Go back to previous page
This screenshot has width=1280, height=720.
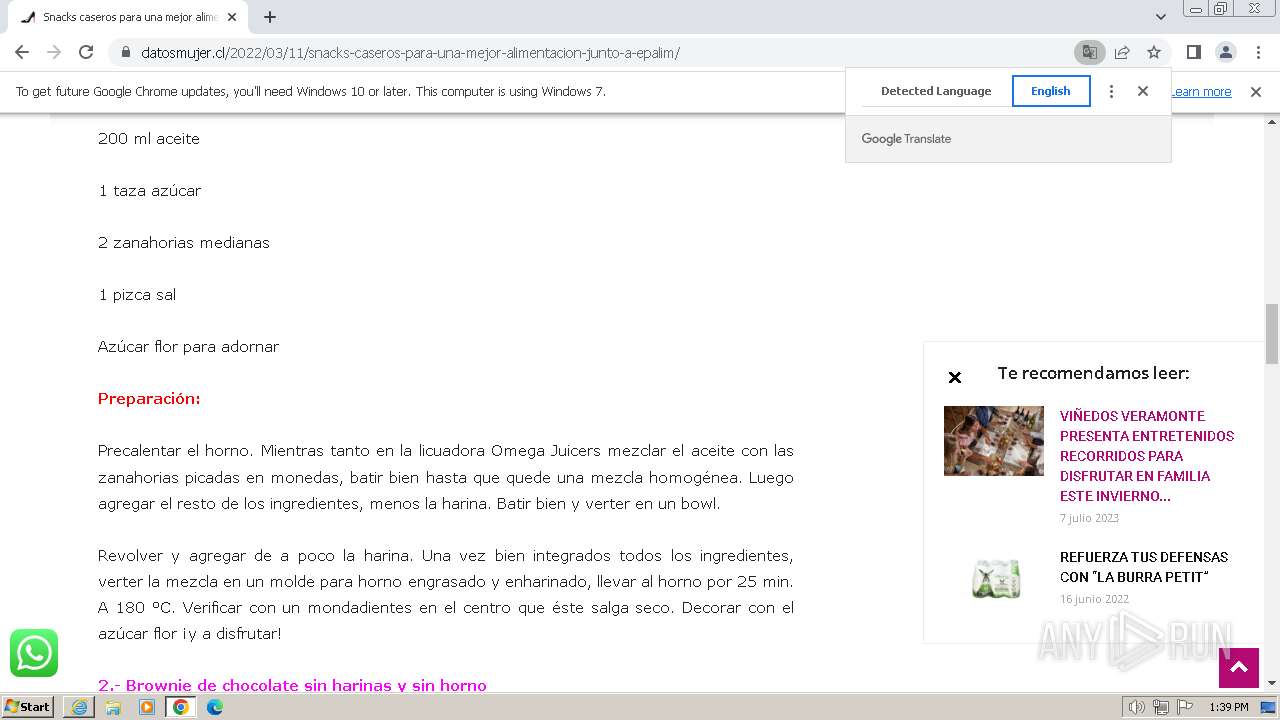click(22, 52)
